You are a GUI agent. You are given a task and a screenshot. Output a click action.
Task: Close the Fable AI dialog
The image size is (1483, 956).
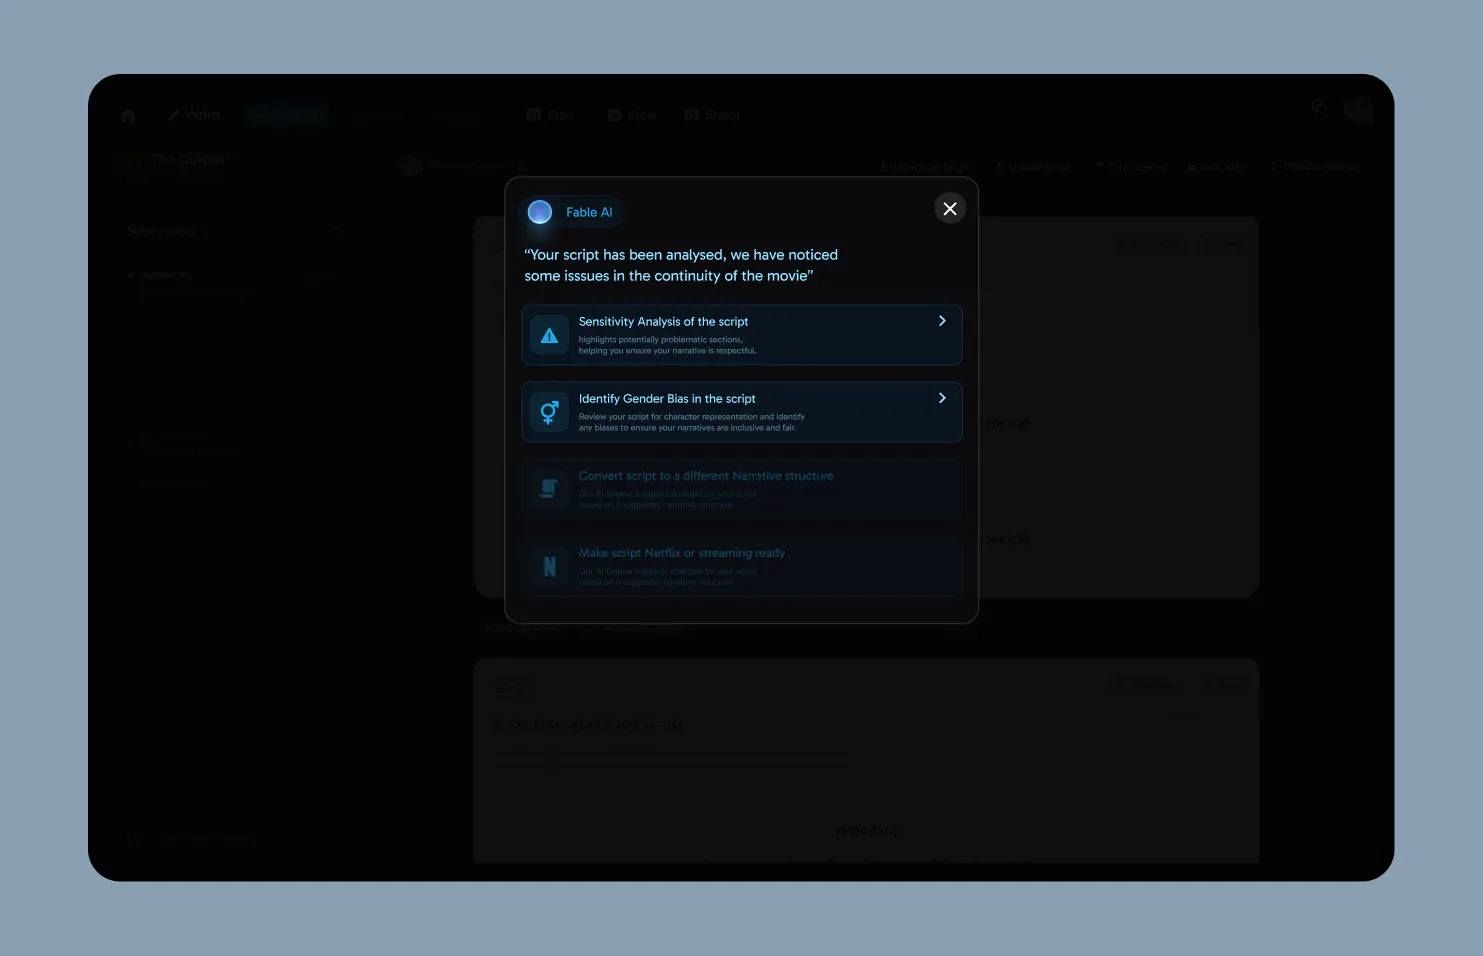coord(950,208)
